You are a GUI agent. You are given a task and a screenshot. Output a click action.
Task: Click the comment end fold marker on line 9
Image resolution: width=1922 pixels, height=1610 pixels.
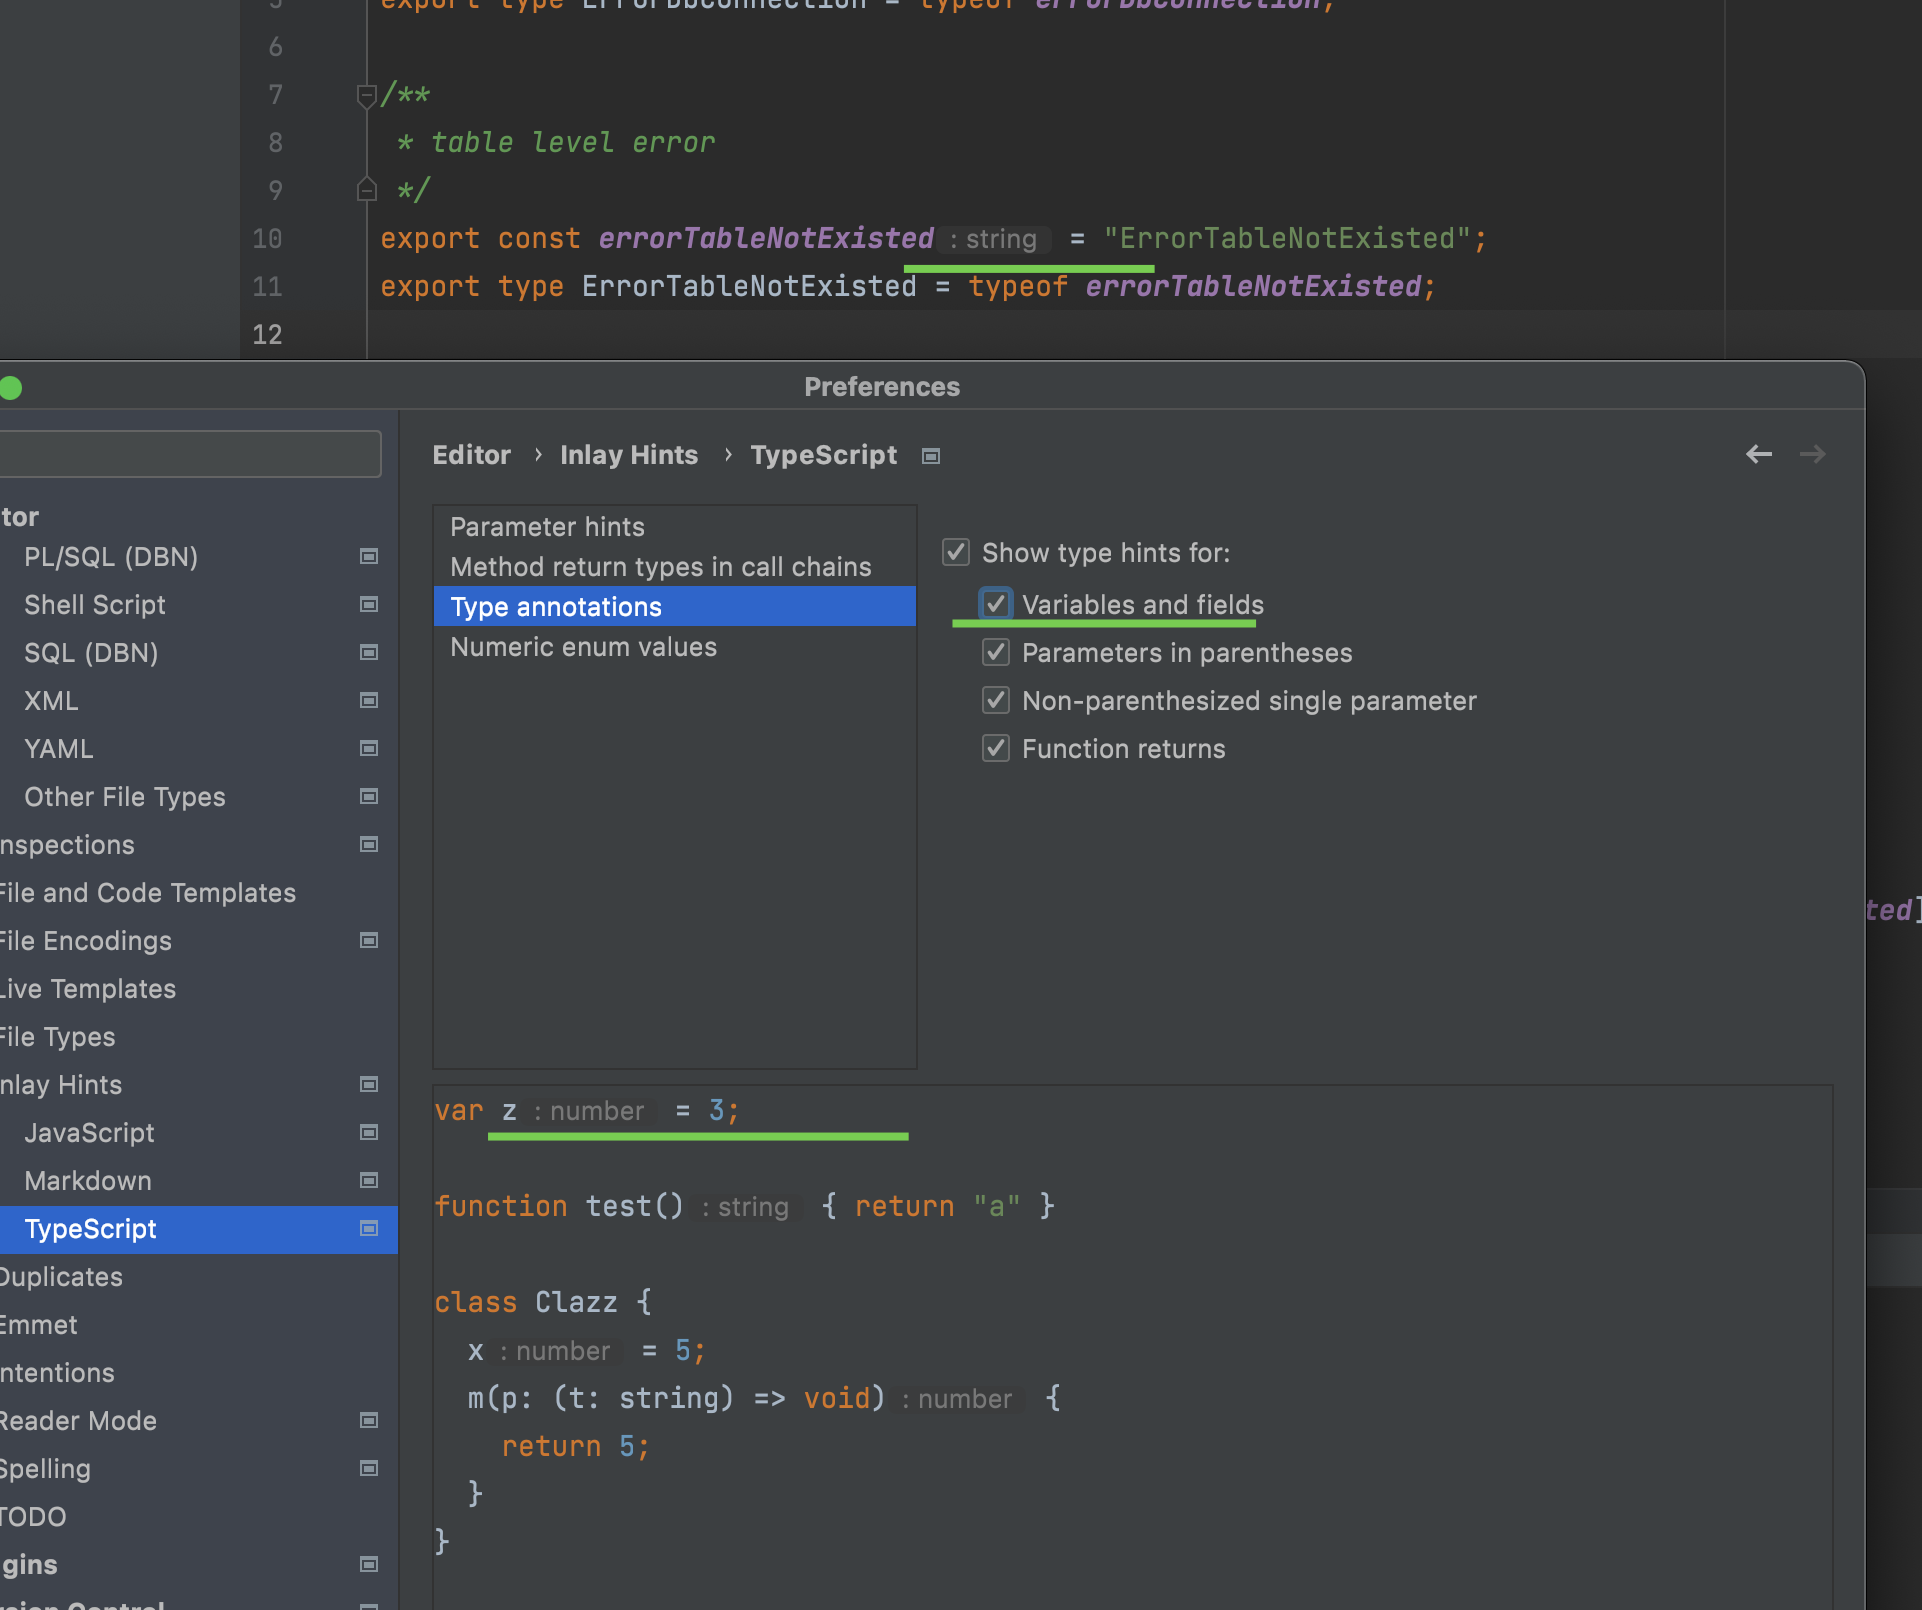[366, 189]
